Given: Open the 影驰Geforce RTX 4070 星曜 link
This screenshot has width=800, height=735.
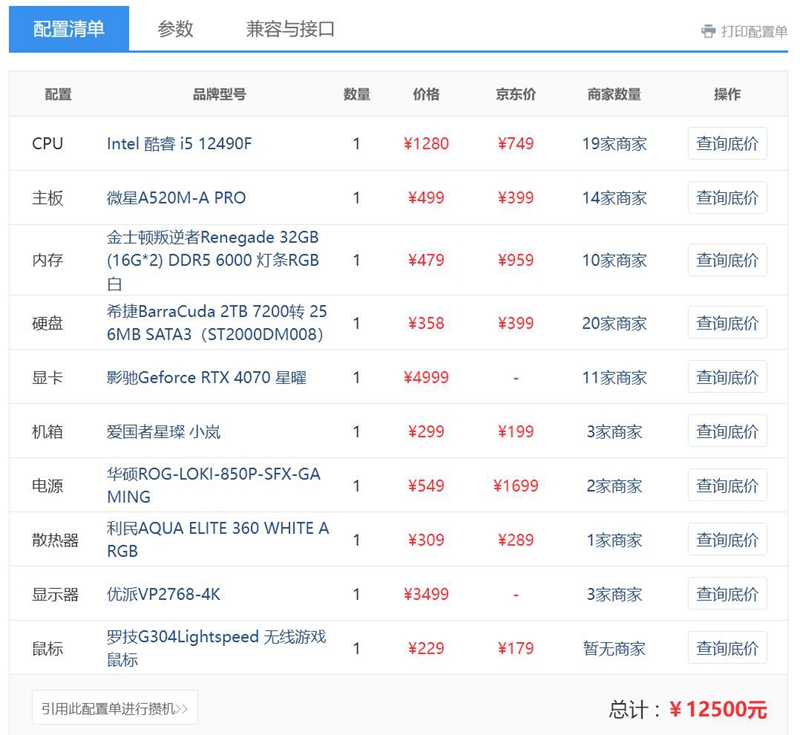Looking at the screenshot, I should (207, 377).
